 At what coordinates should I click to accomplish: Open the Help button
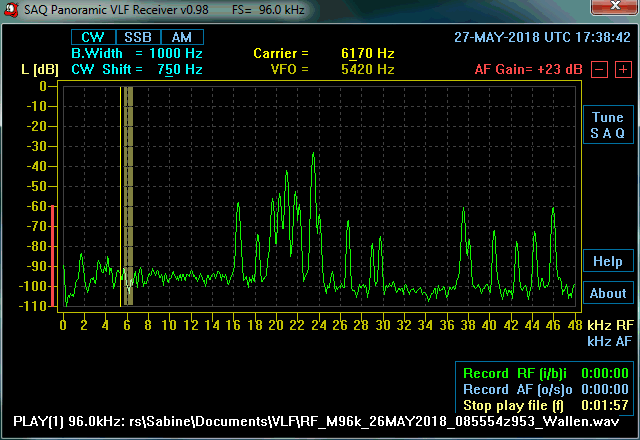(608, 261)
